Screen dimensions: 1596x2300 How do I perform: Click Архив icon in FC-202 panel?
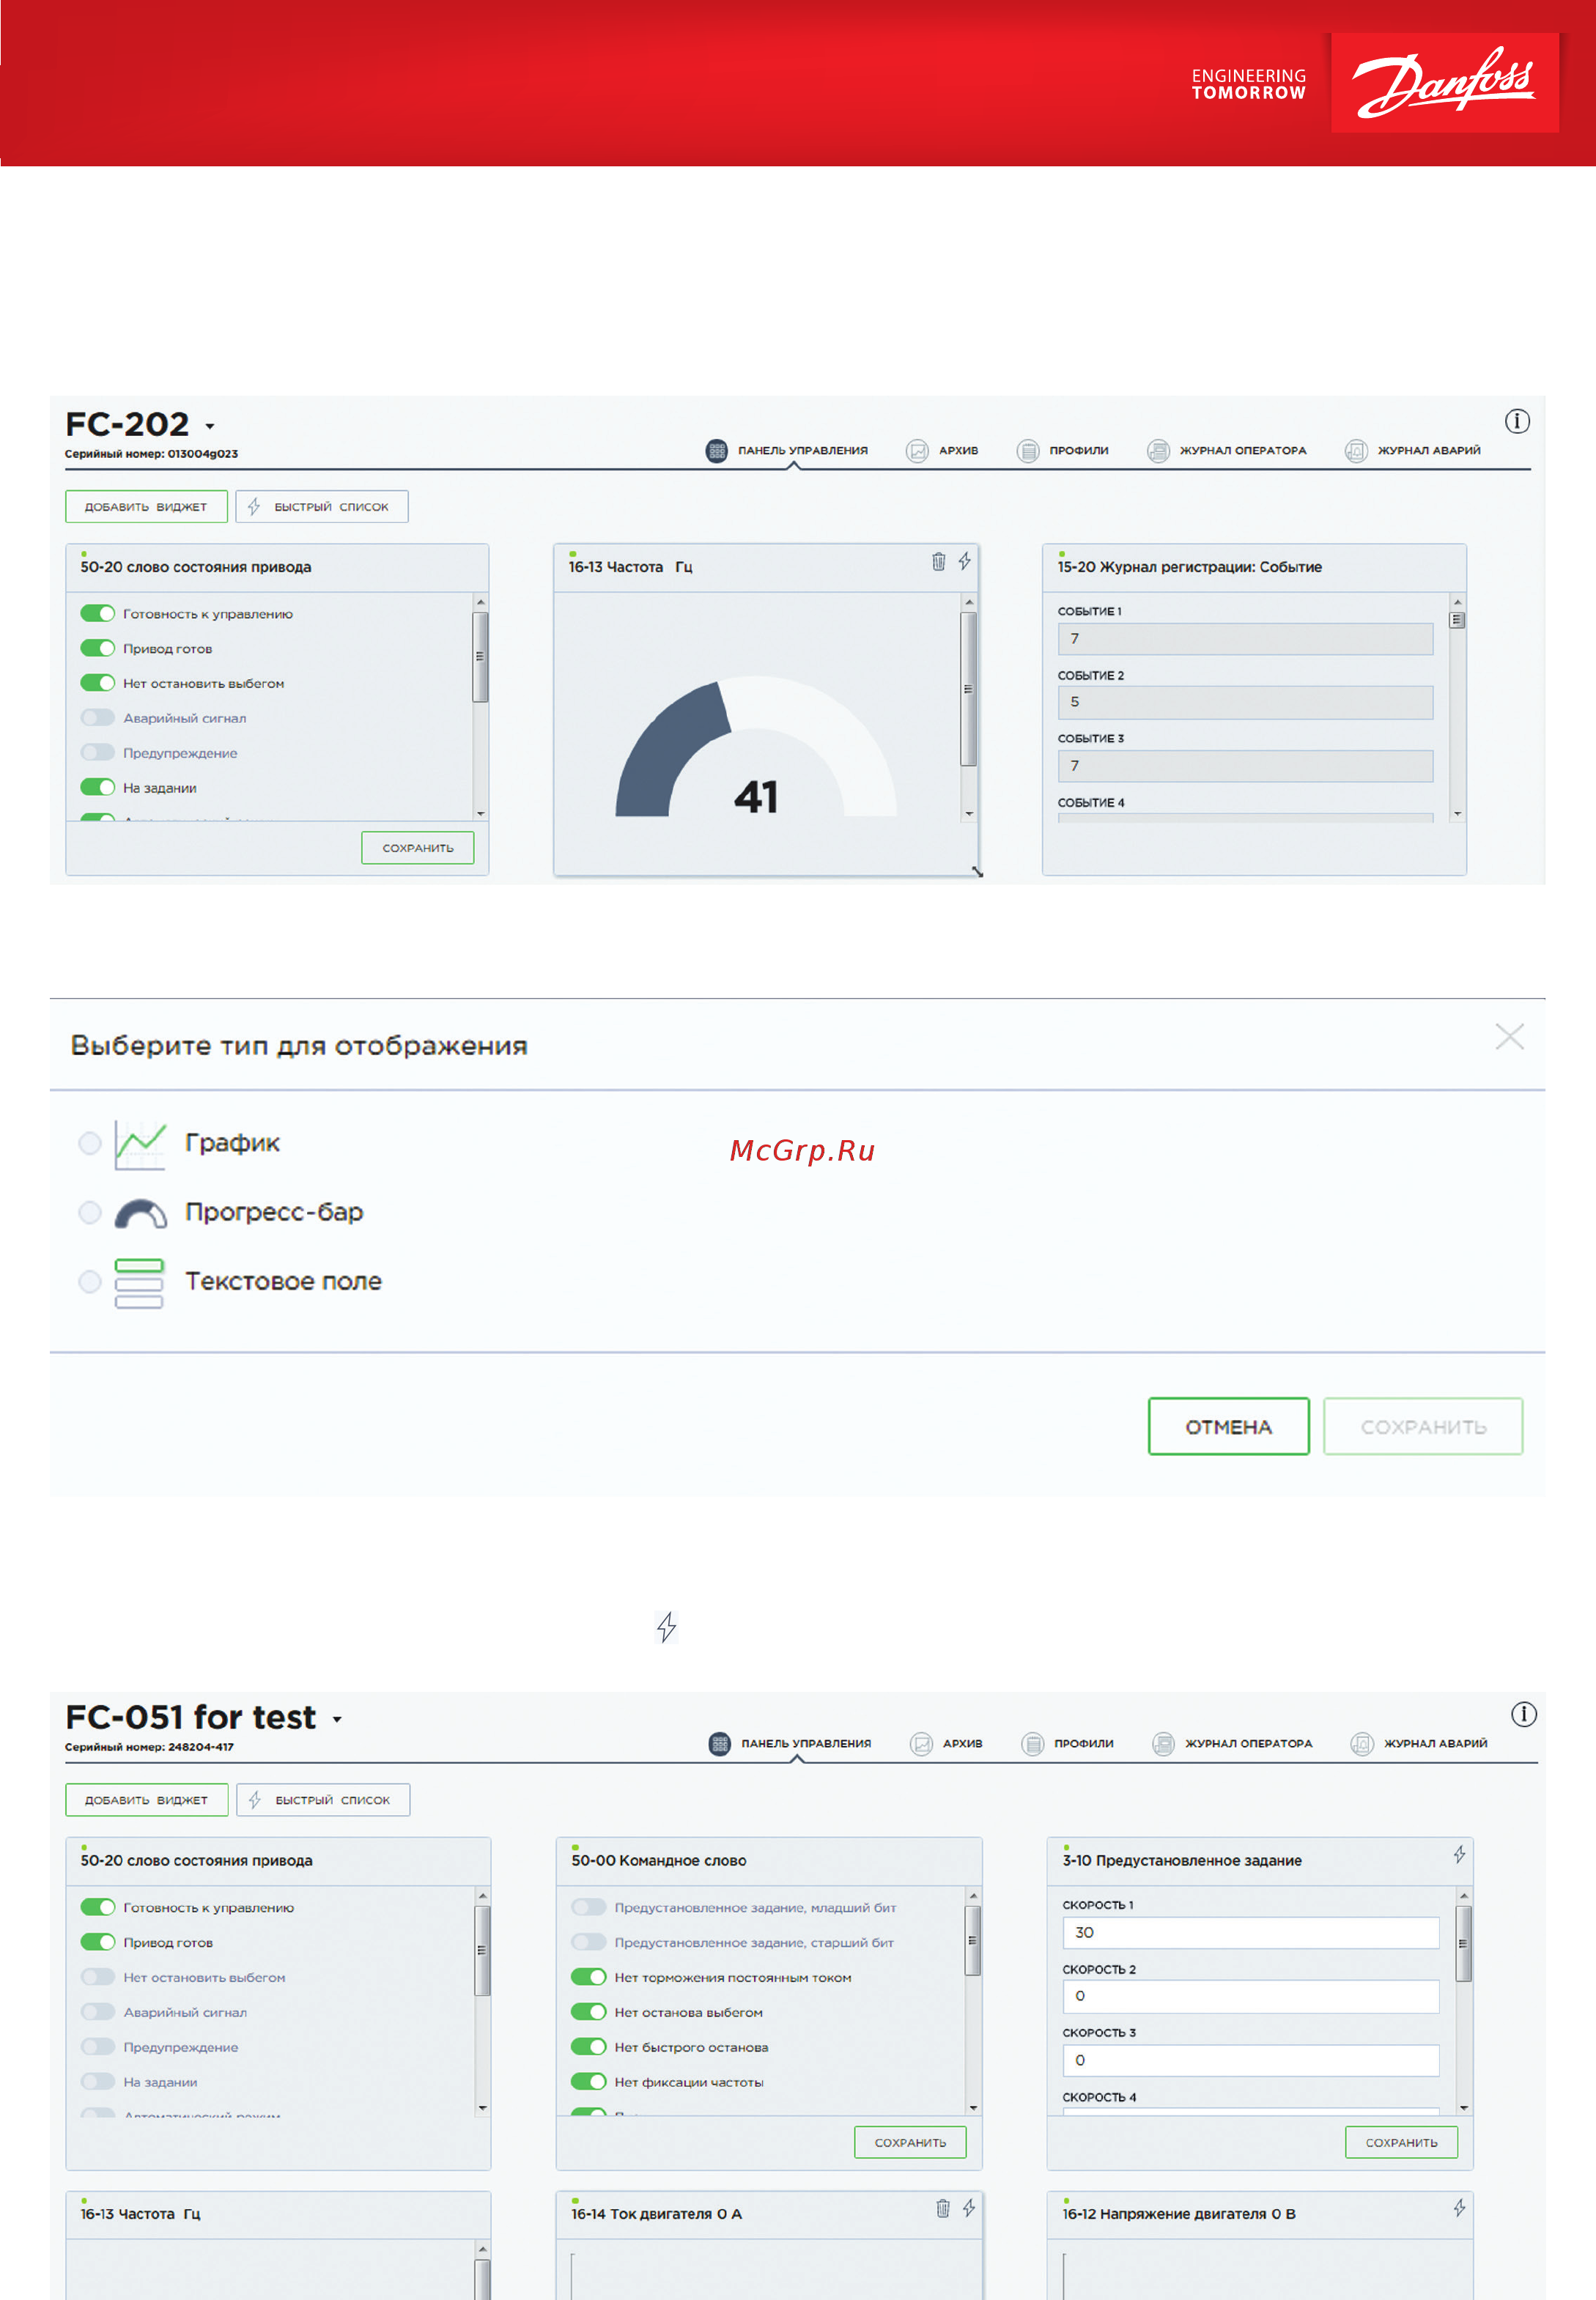pyautogui.click(x=917, y=451)
